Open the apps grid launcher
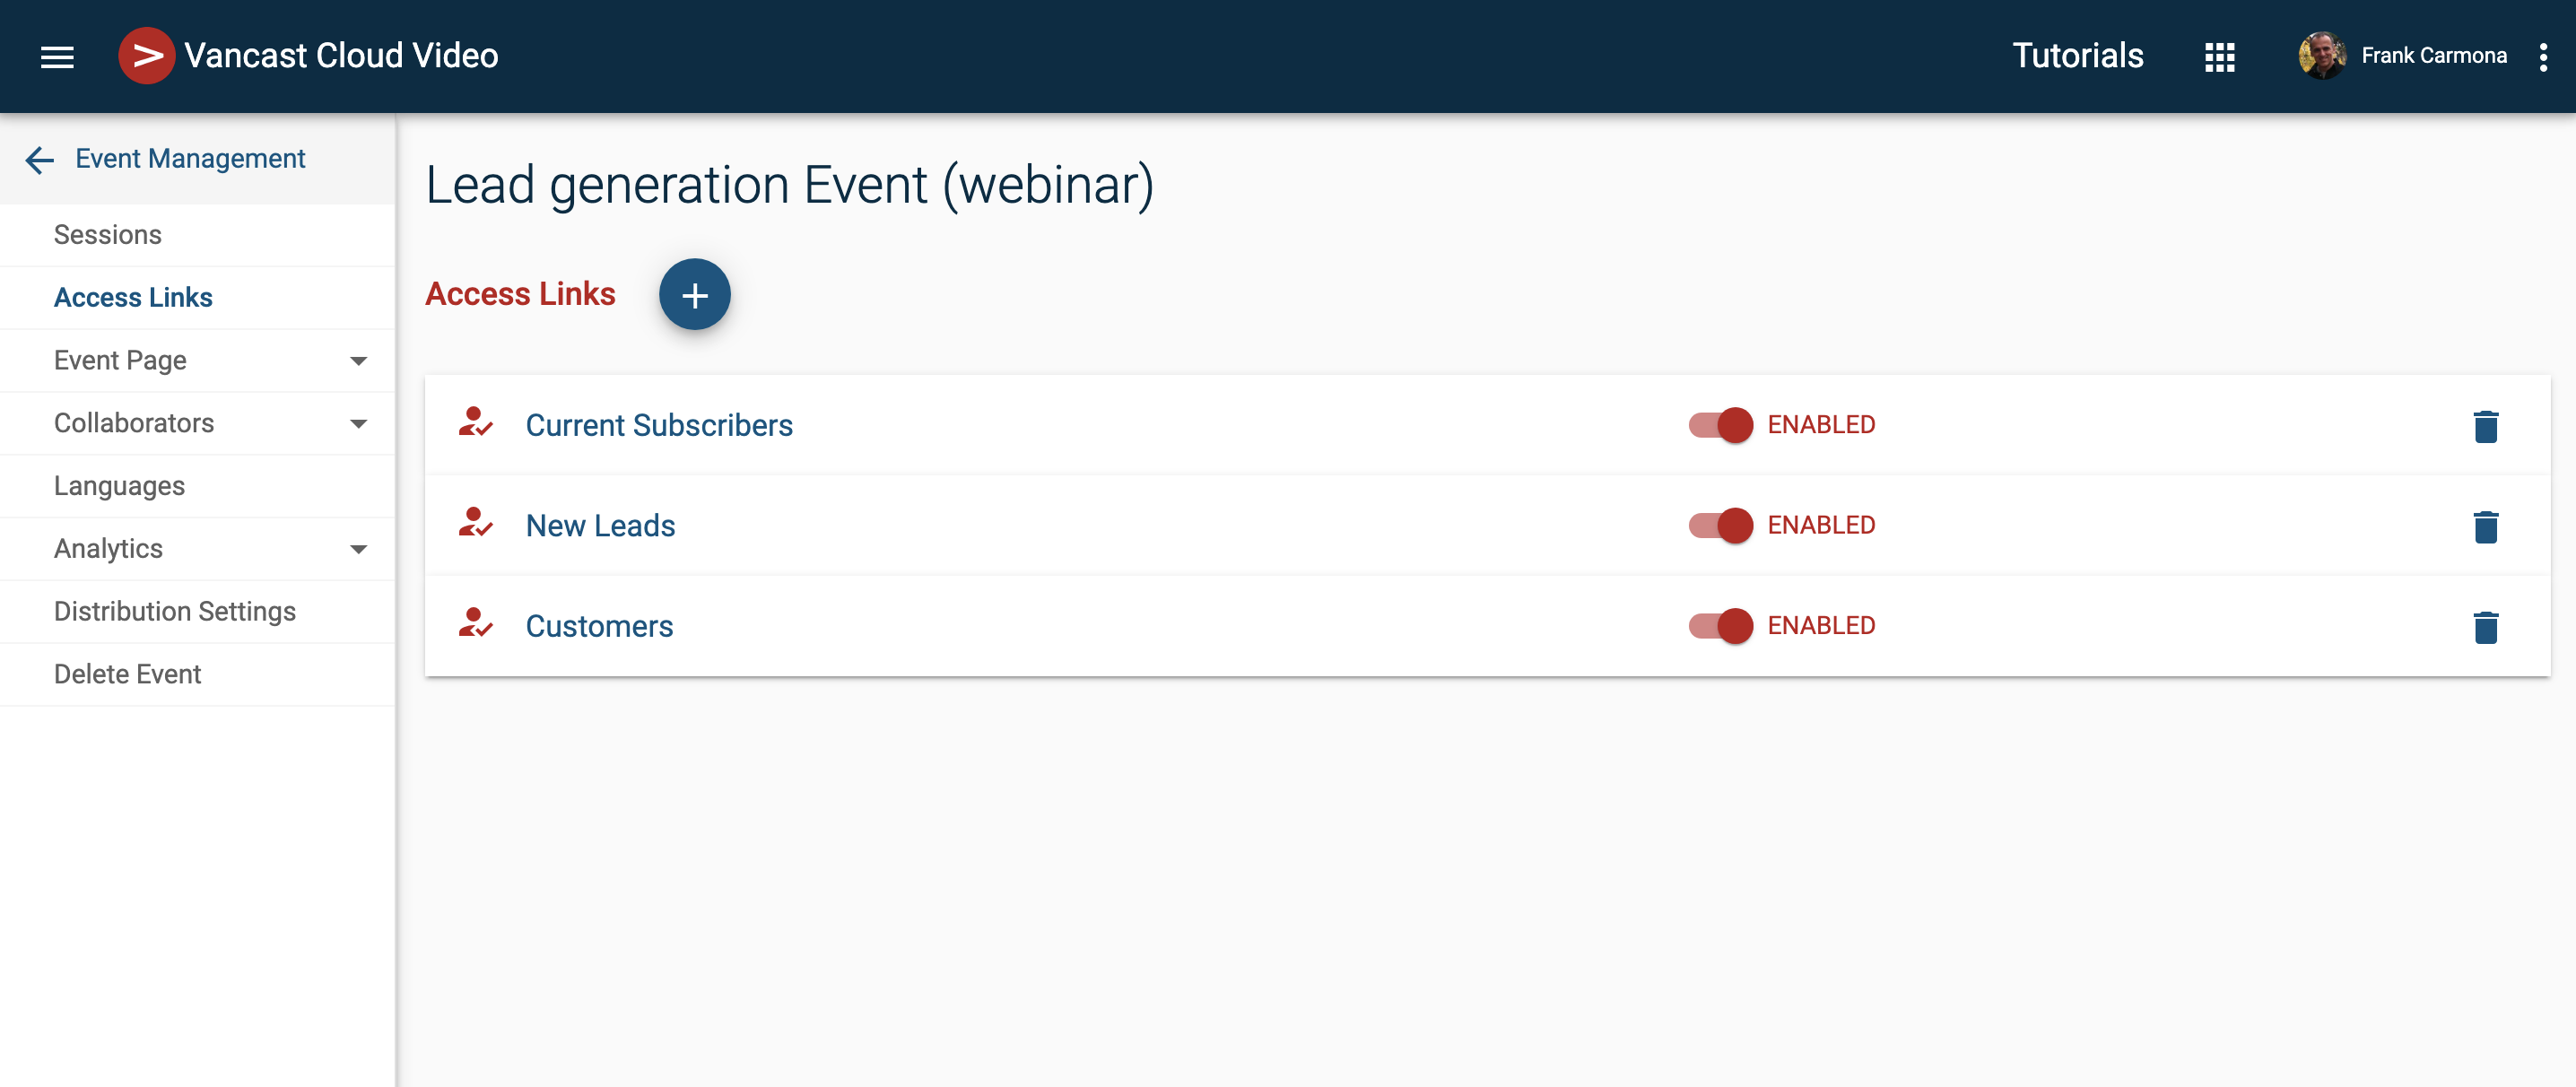 (x=2219, y=57)
